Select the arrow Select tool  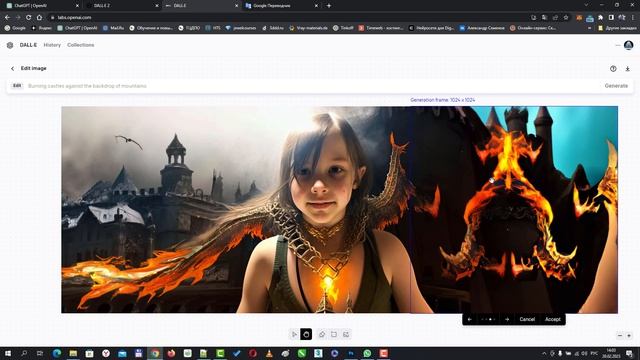[x=294, y=334]
